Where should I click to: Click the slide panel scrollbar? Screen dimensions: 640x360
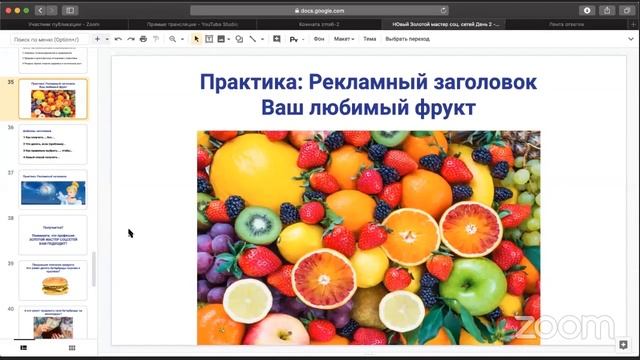pyautogui.click(x=93, y=269)
